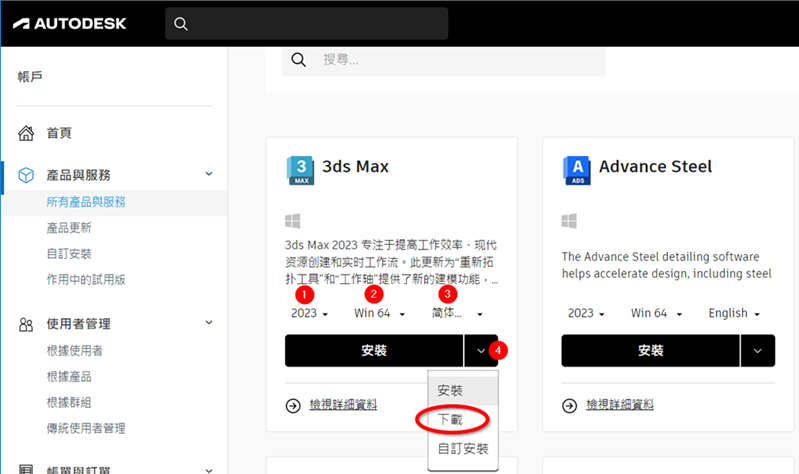Click the 3ds Max product title
The height and width of the screenshot is (474, 799).
[355, 167]
